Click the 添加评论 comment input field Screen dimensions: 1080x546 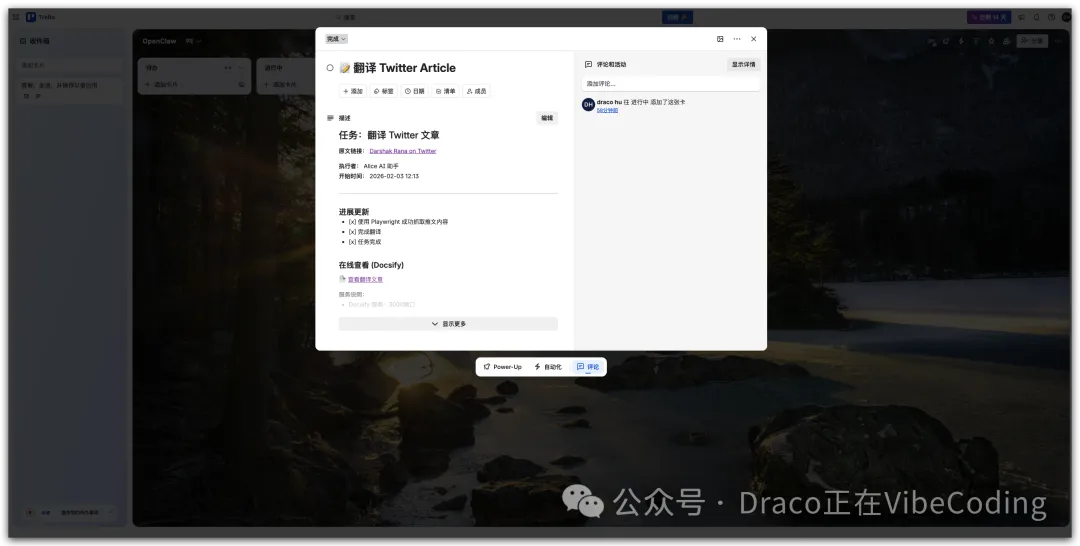click(x=670, y=84)
